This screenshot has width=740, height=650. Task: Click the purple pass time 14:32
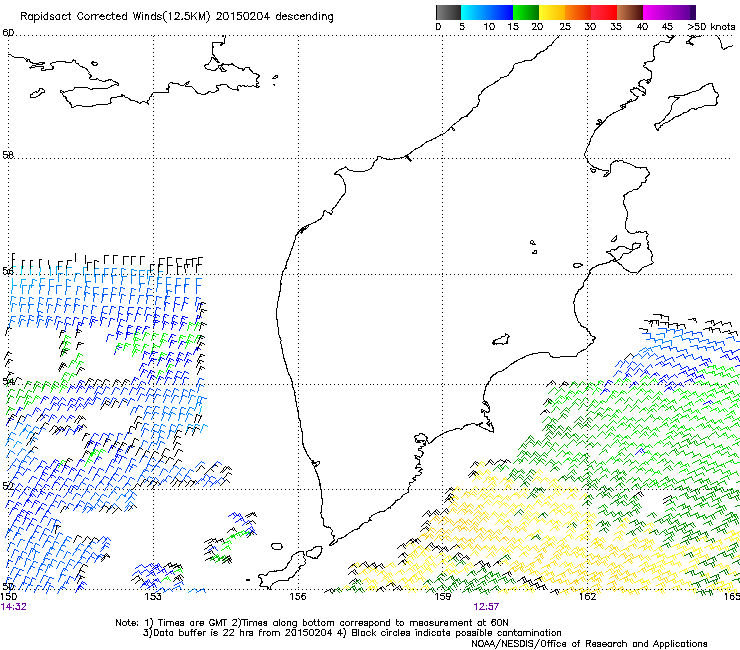coord(14,607)
